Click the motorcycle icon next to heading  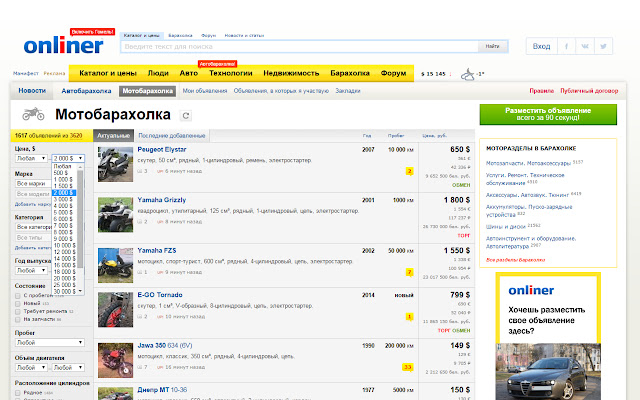(33, 114)
